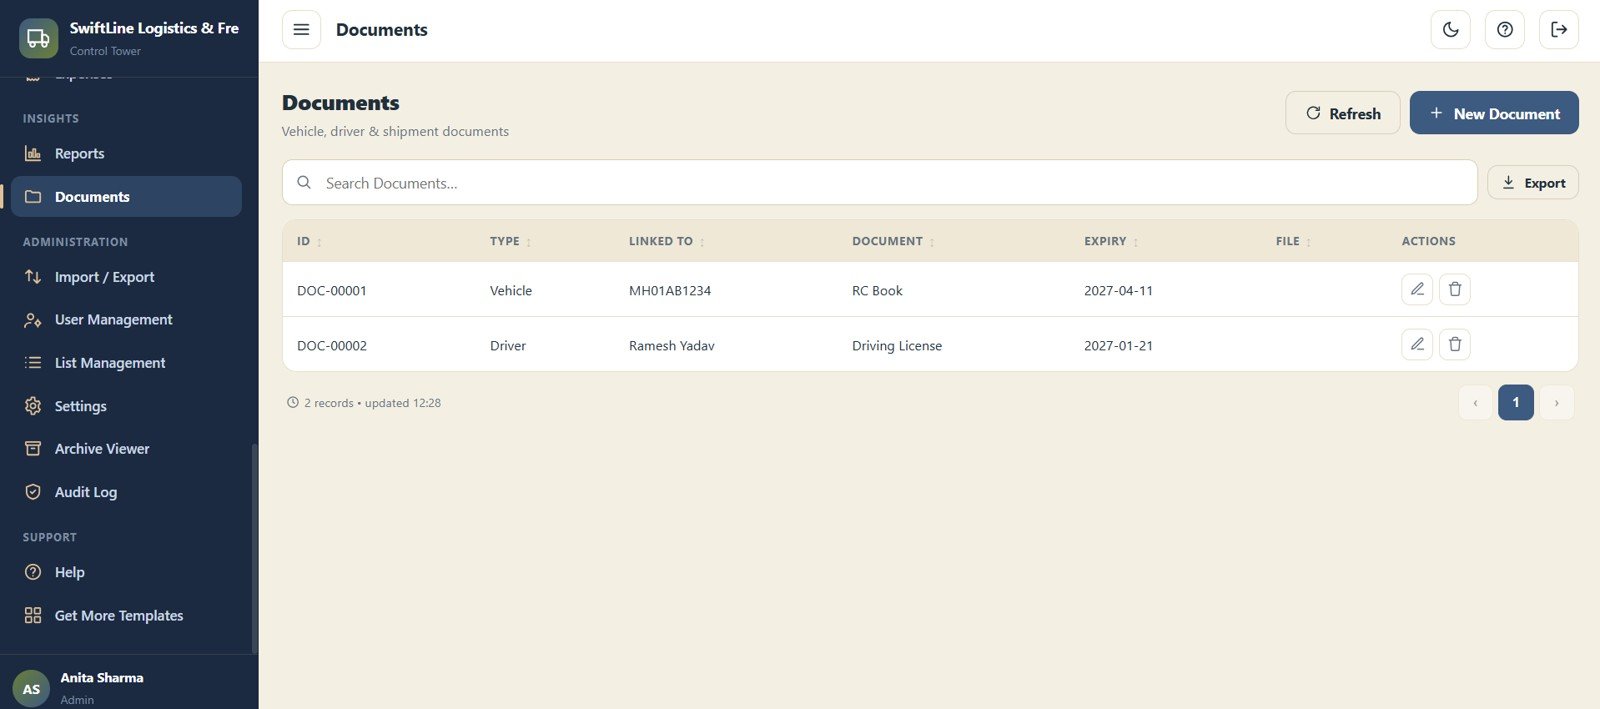Click the Driving License document cell
This screenshot has height=709, width=1600.
897,345
